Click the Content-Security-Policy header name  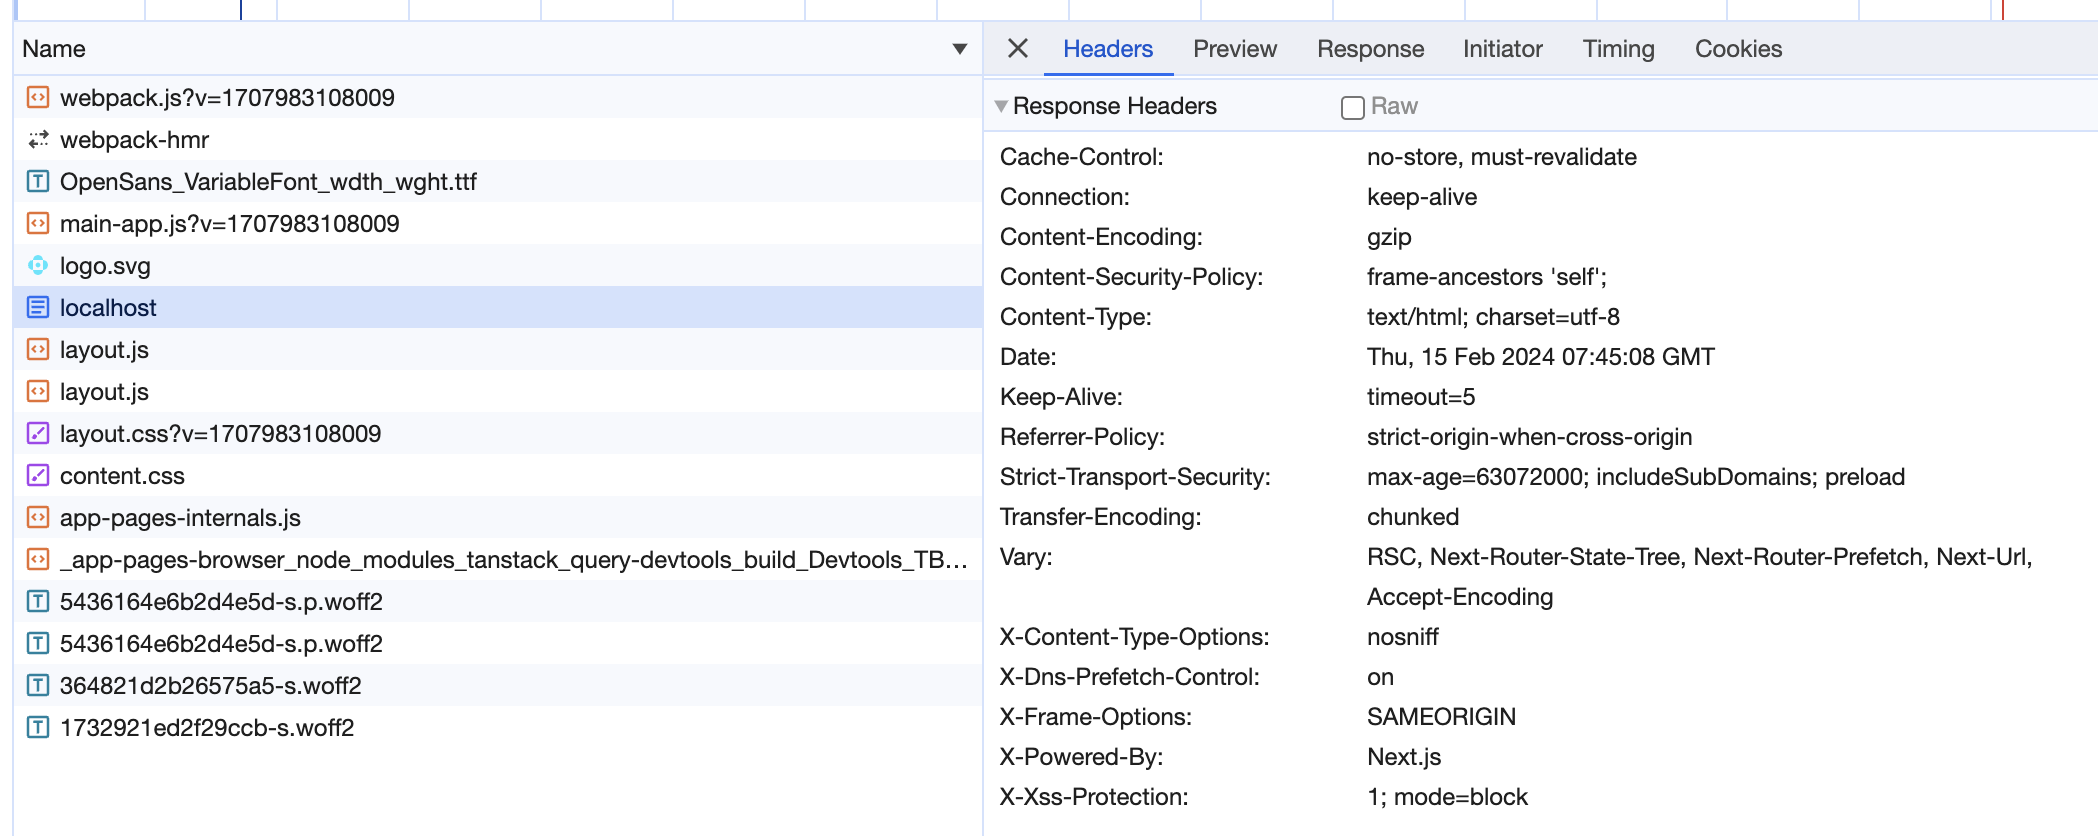tap(1132, 277)
